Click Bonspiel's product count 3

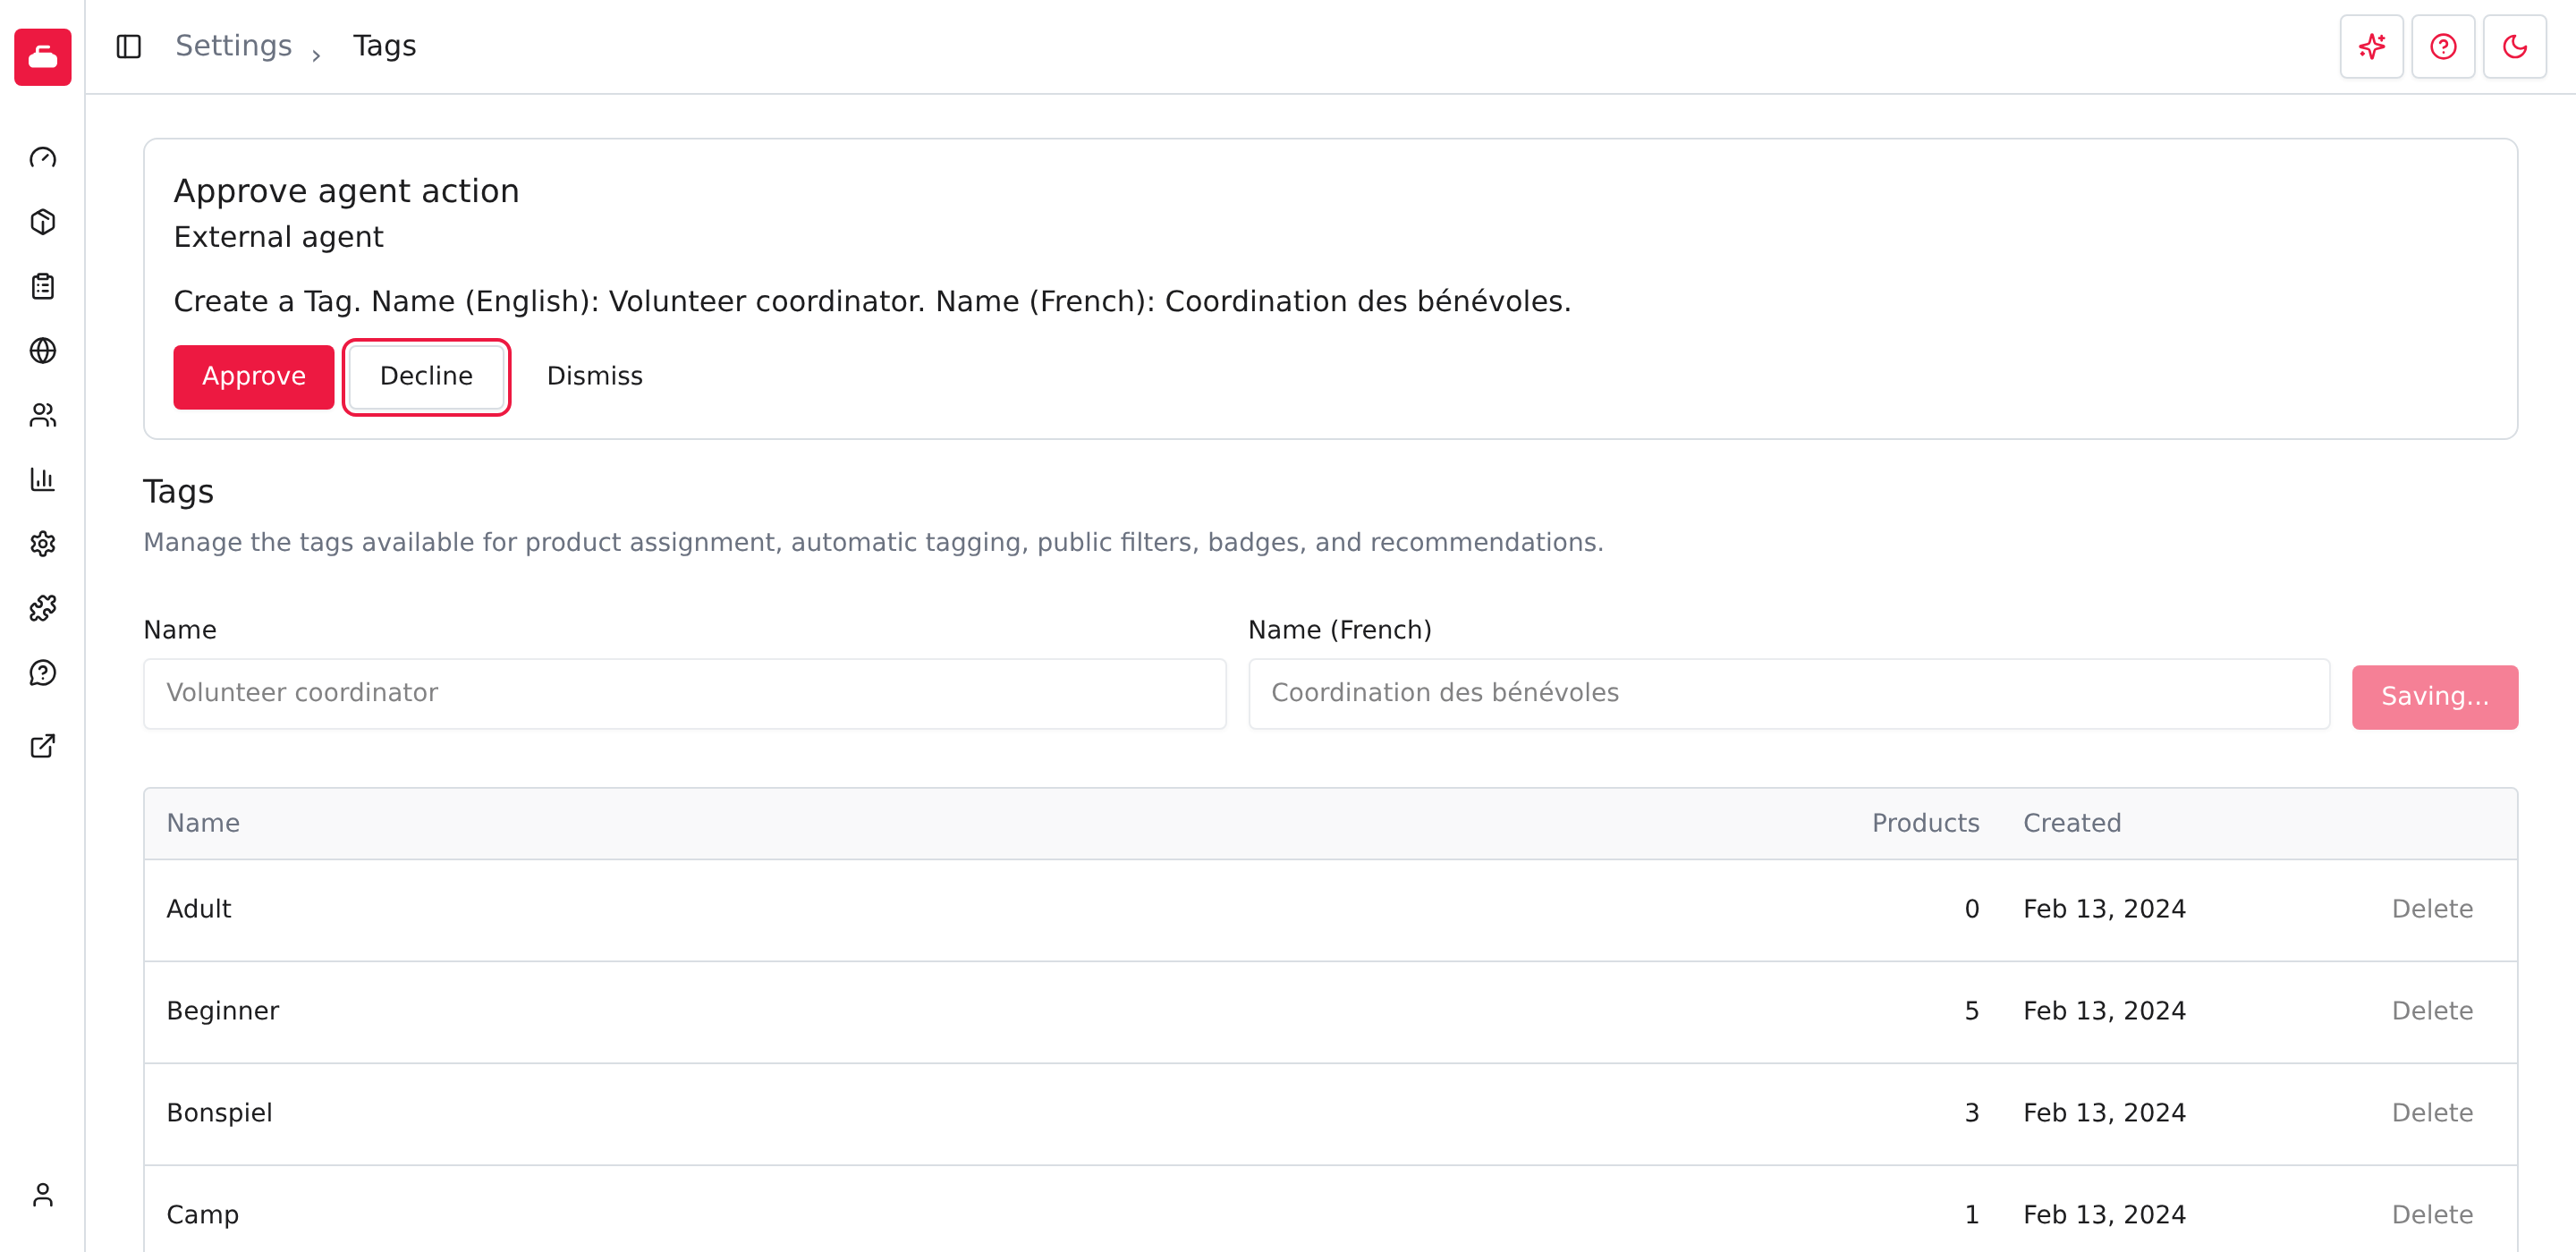[1971, 1113]
